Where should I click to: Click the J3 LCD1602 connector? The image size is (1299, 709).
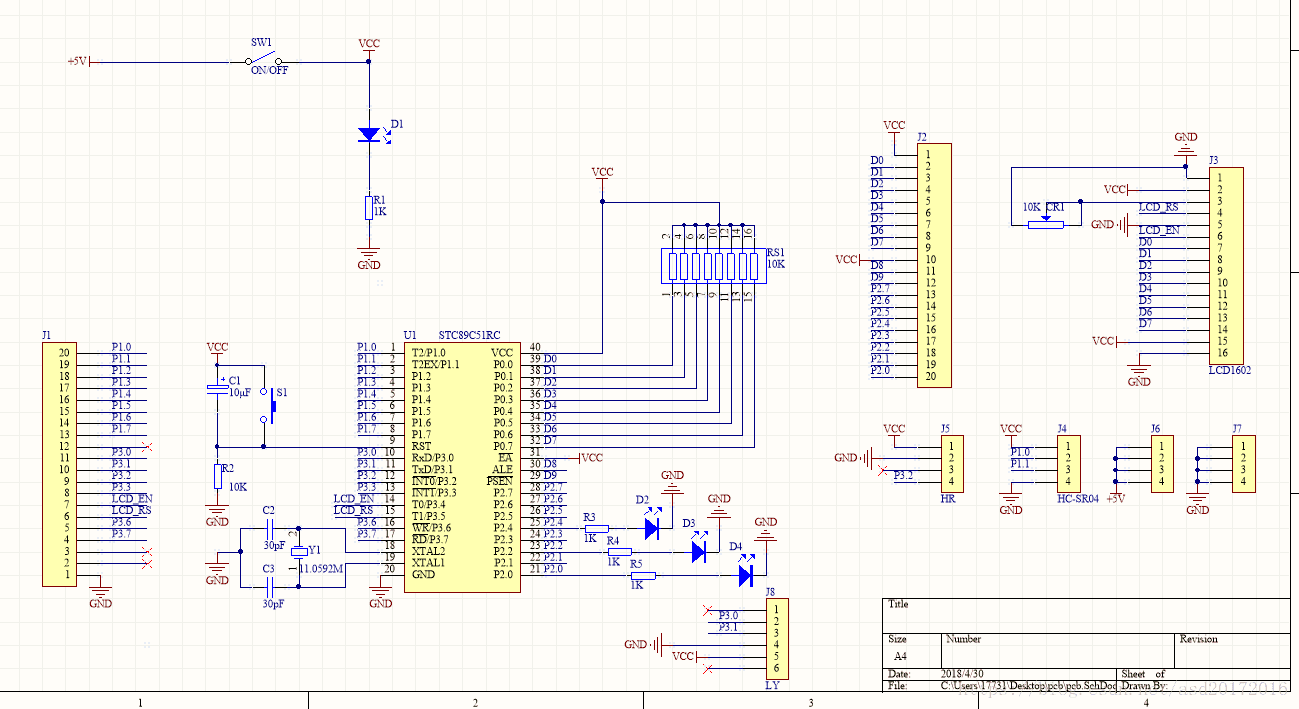(x=1226, y=265)
